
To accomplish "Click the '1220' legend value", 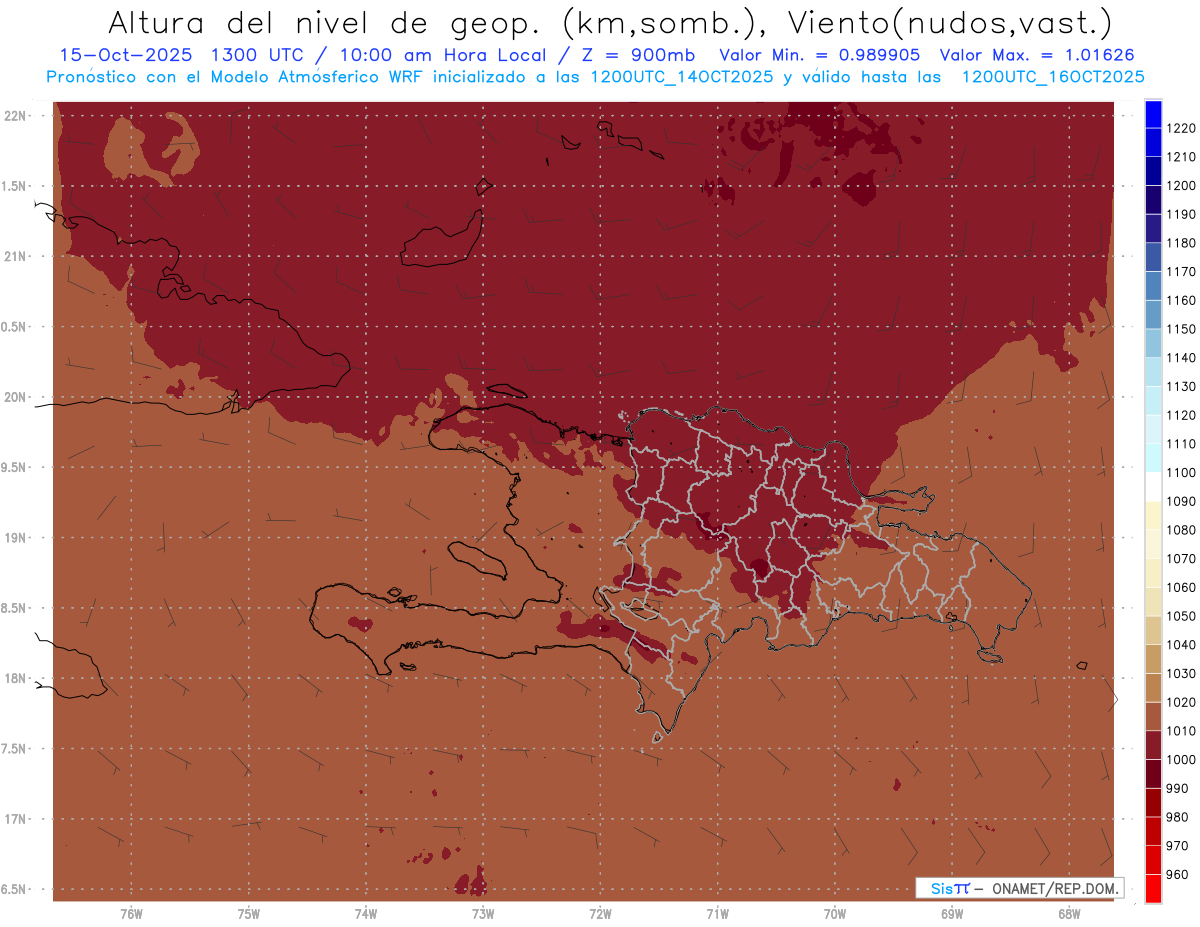I will [x=1181, y=128].
